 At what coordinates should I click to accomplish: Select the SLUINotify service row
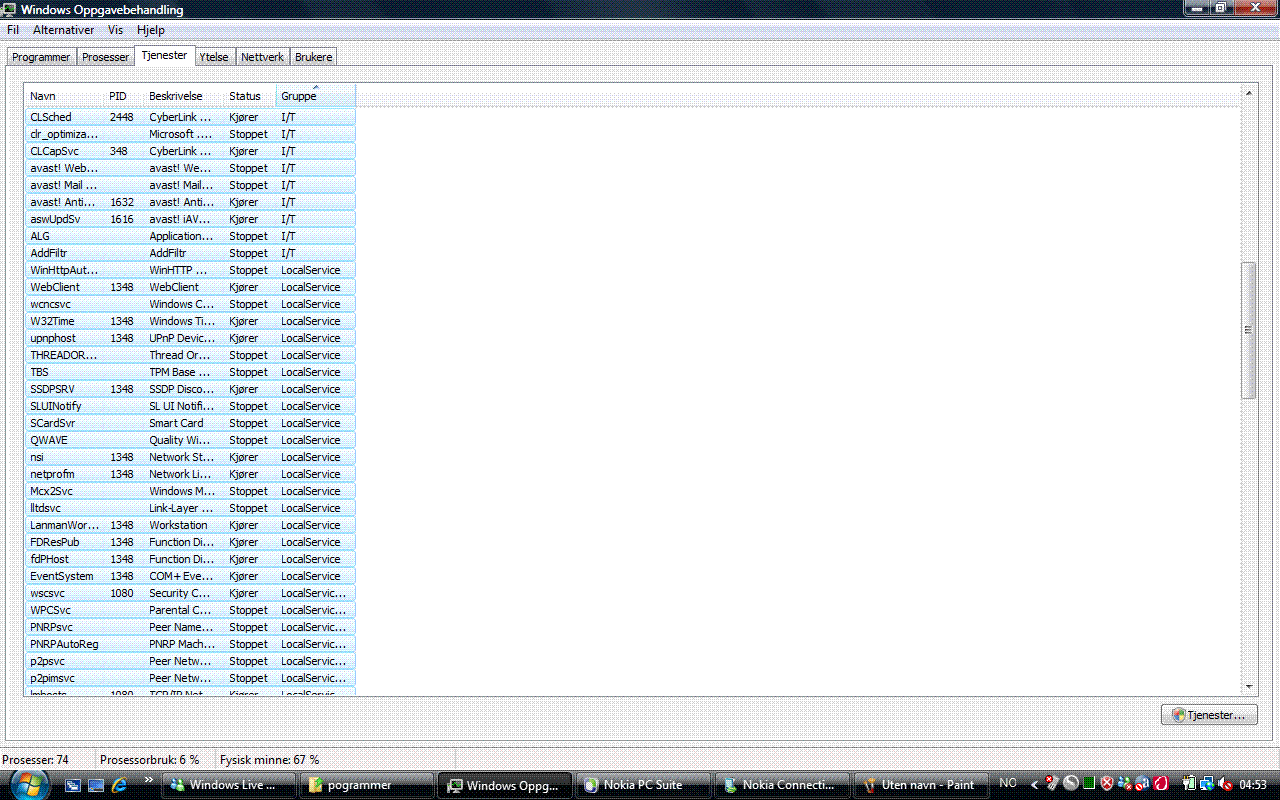pyautogui.click(x=190, y=406)
